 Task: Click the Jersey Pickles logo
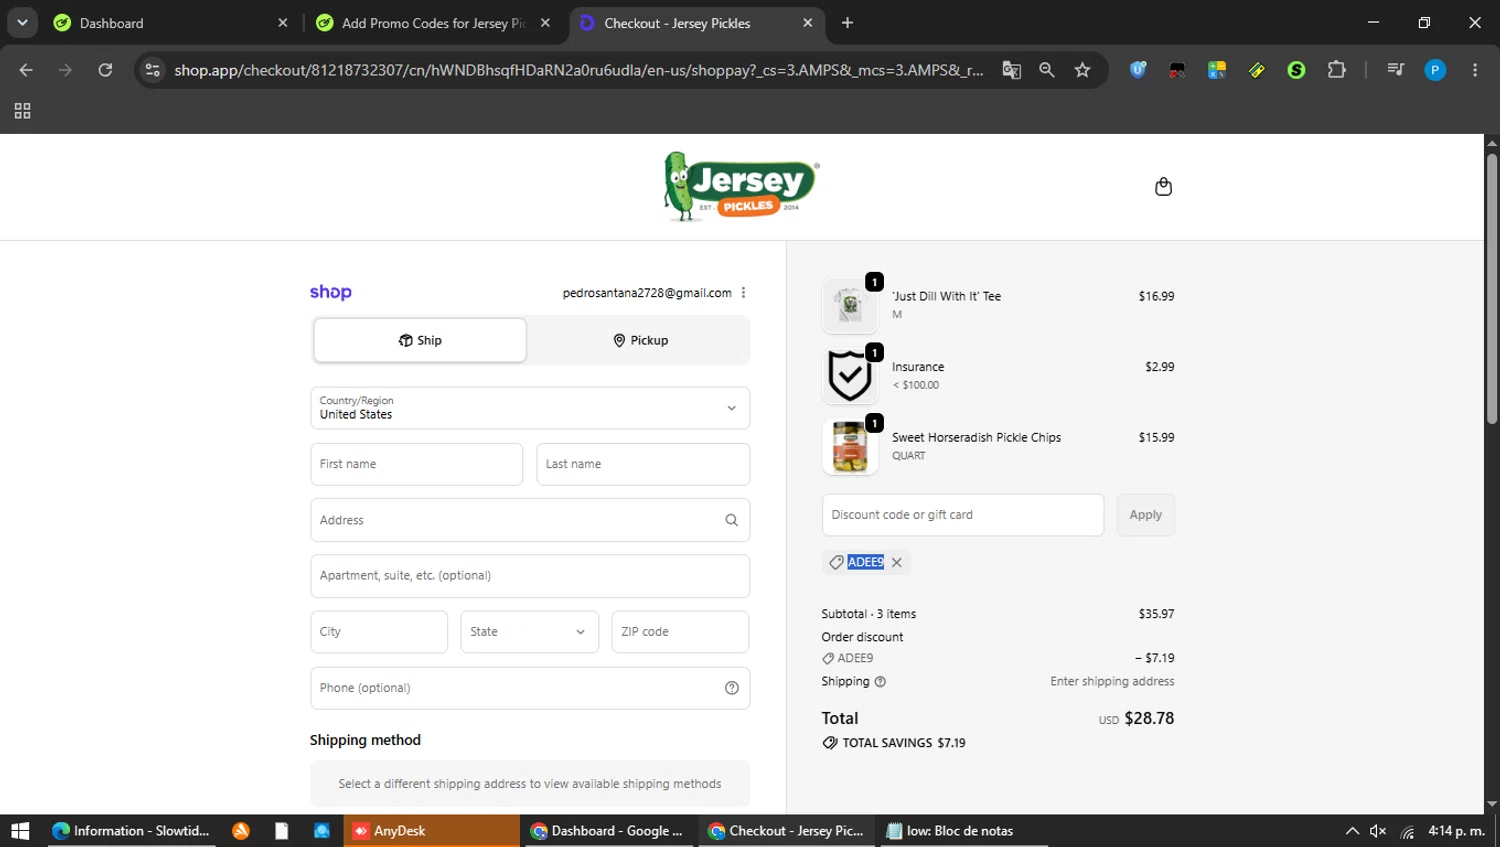tap(741, 186)
